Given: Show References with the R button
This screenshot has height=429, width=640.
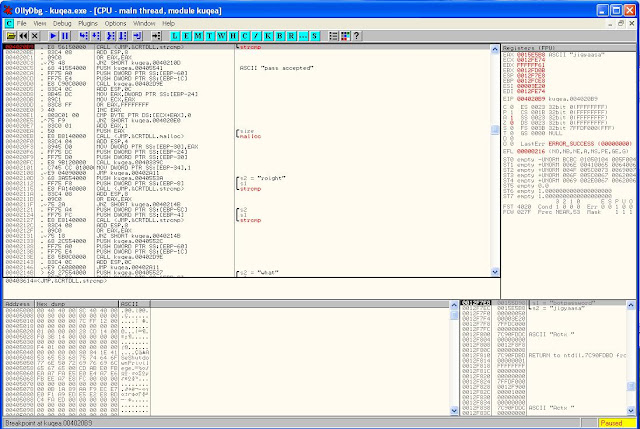Looking at the screenshot, I should (x=291, y=36).
